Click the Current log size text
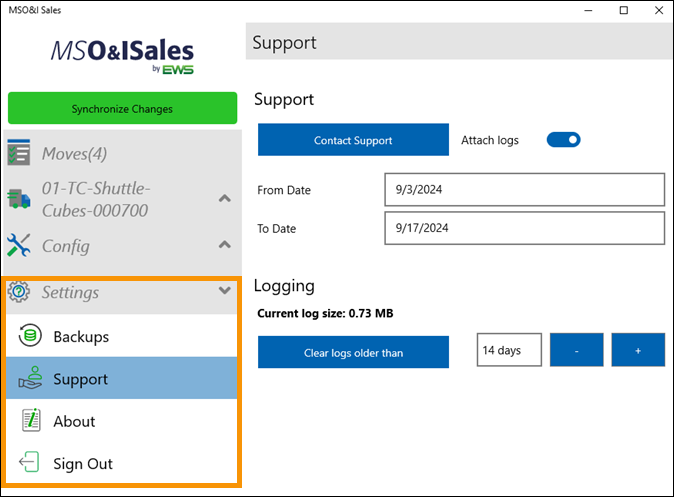This screenshot has height=497, width=674. tap(325, 313)
